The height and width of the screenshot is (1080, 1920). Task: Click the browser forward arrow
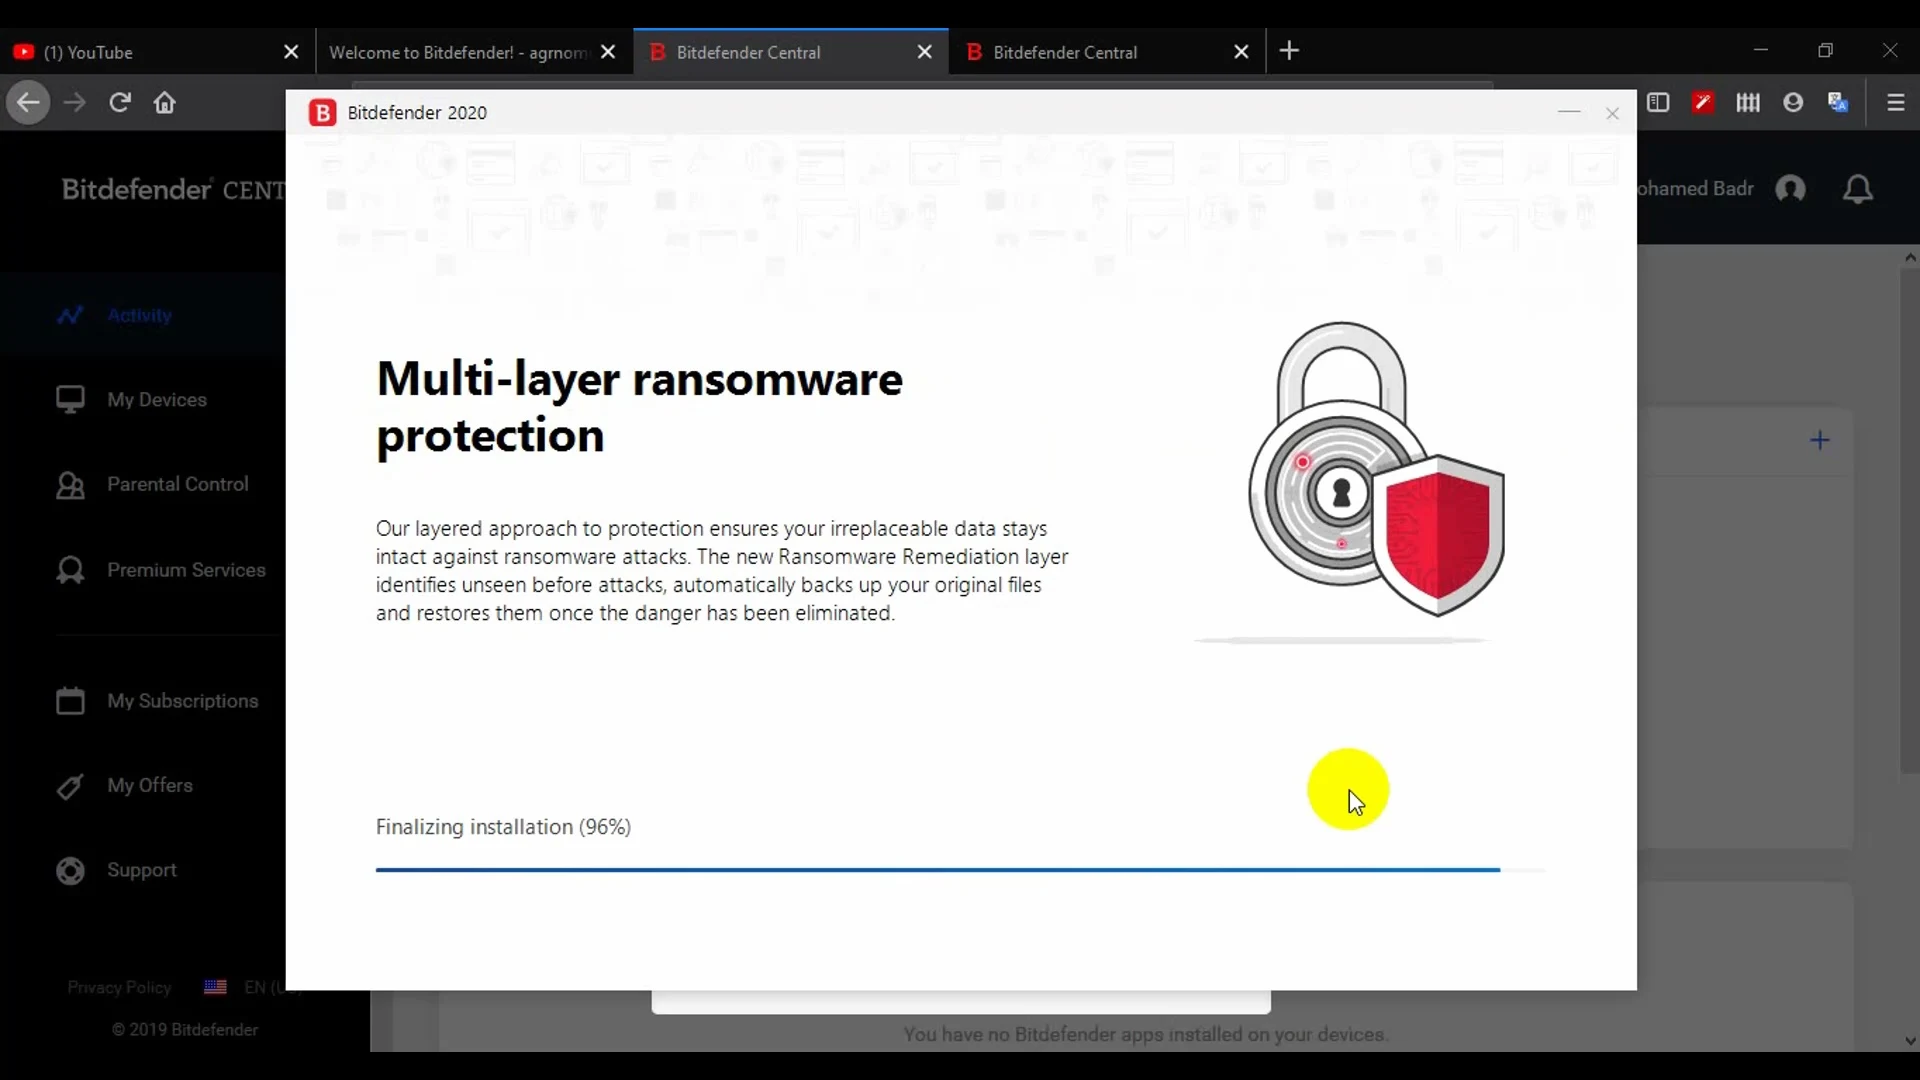75,103
